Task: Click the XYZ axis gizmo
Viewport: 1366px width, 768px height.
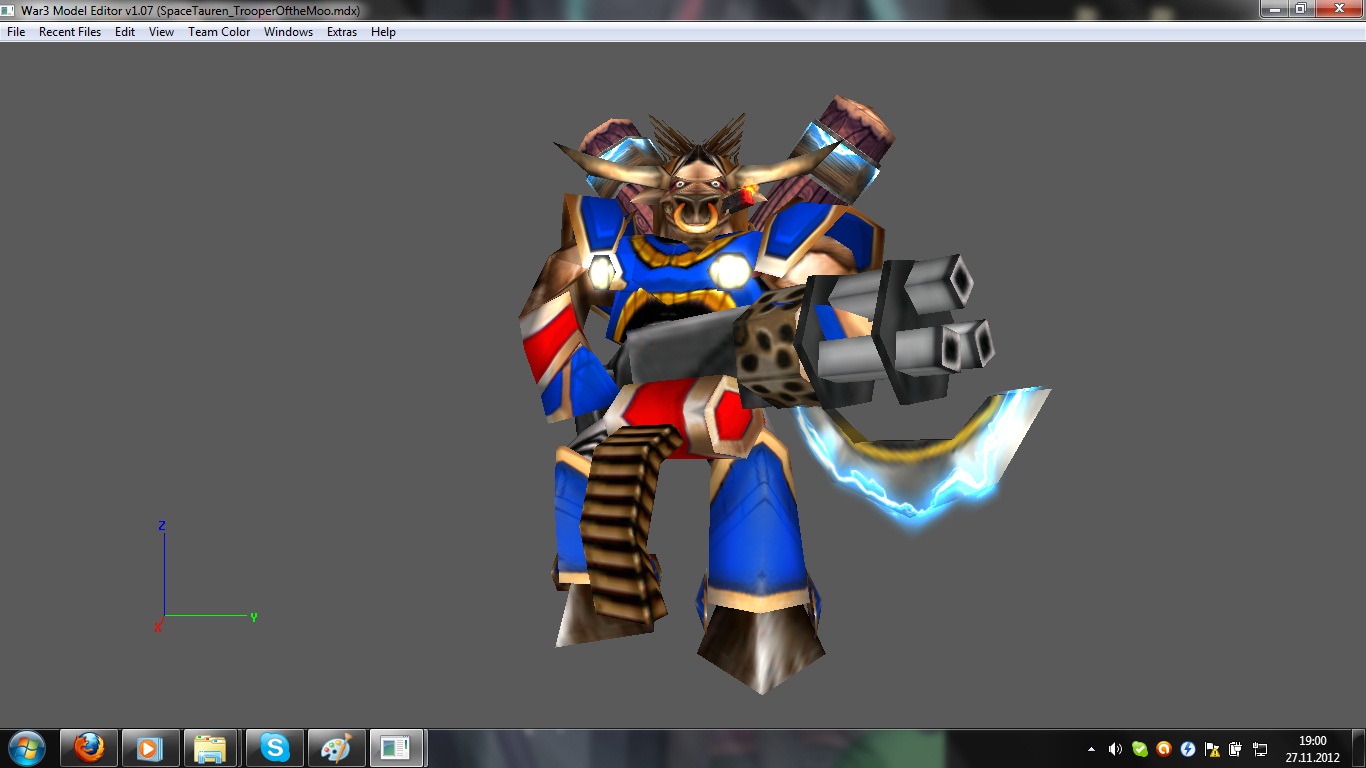Action: coord(205,578)
